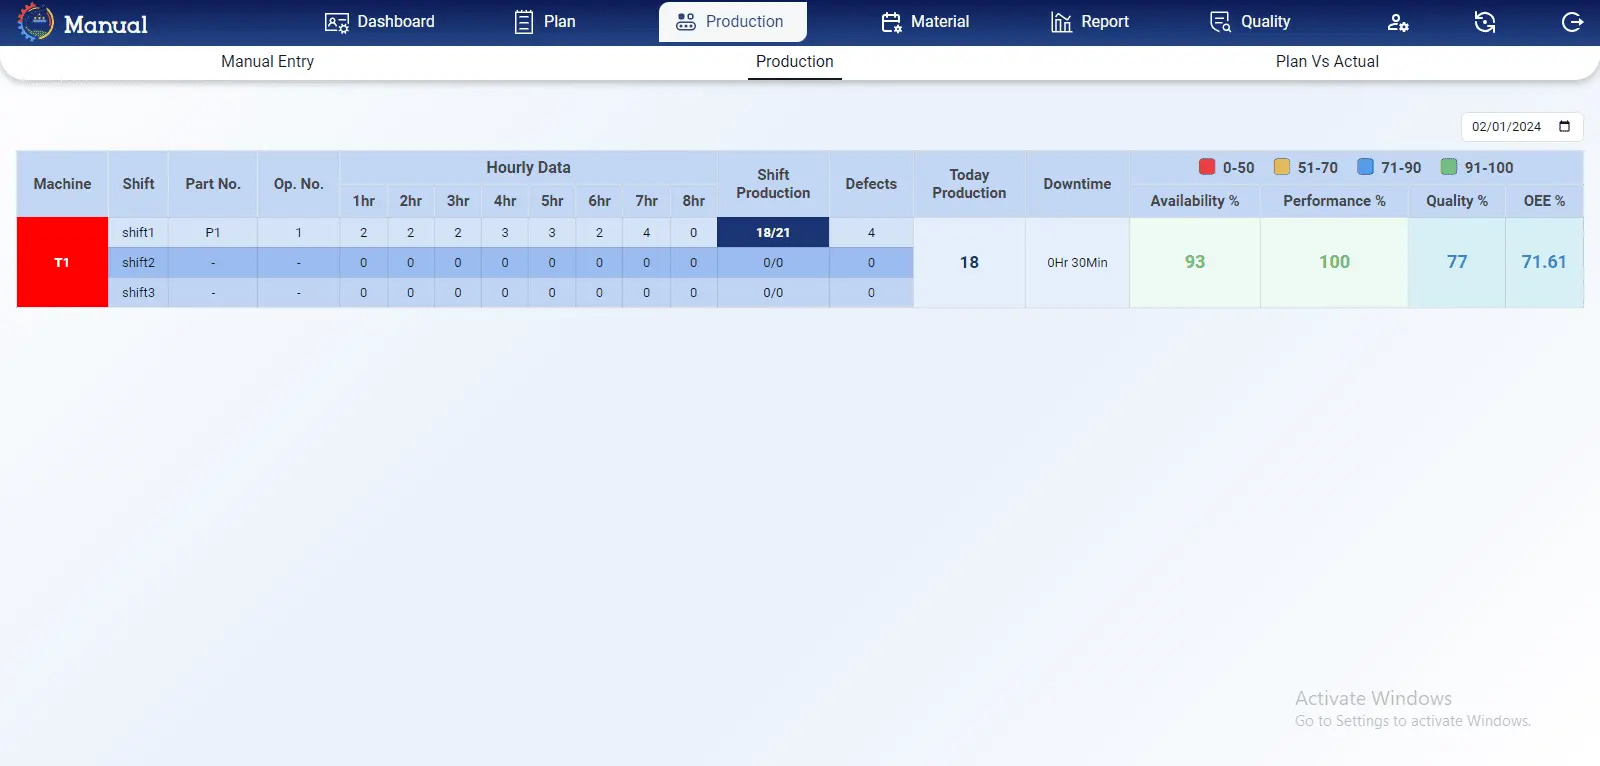Click the red T1 machine cell
This screenshot has height=766, width=1600.
click(x=62, y=262)
